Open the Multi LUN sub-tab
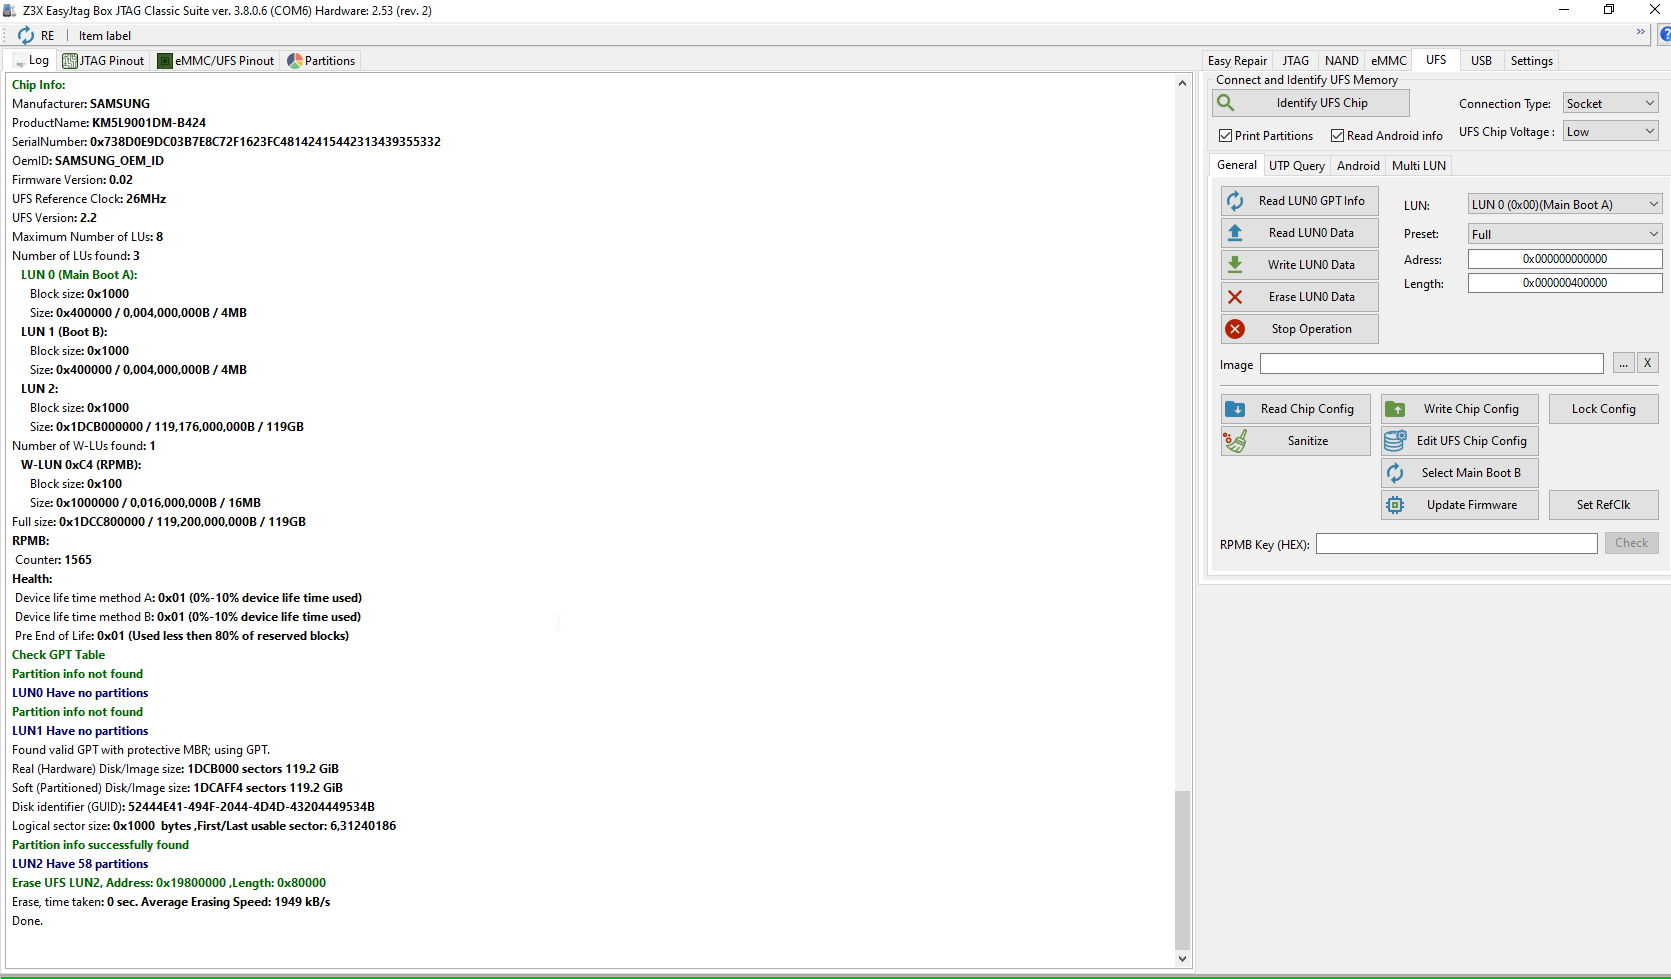 coord(1419,166)
